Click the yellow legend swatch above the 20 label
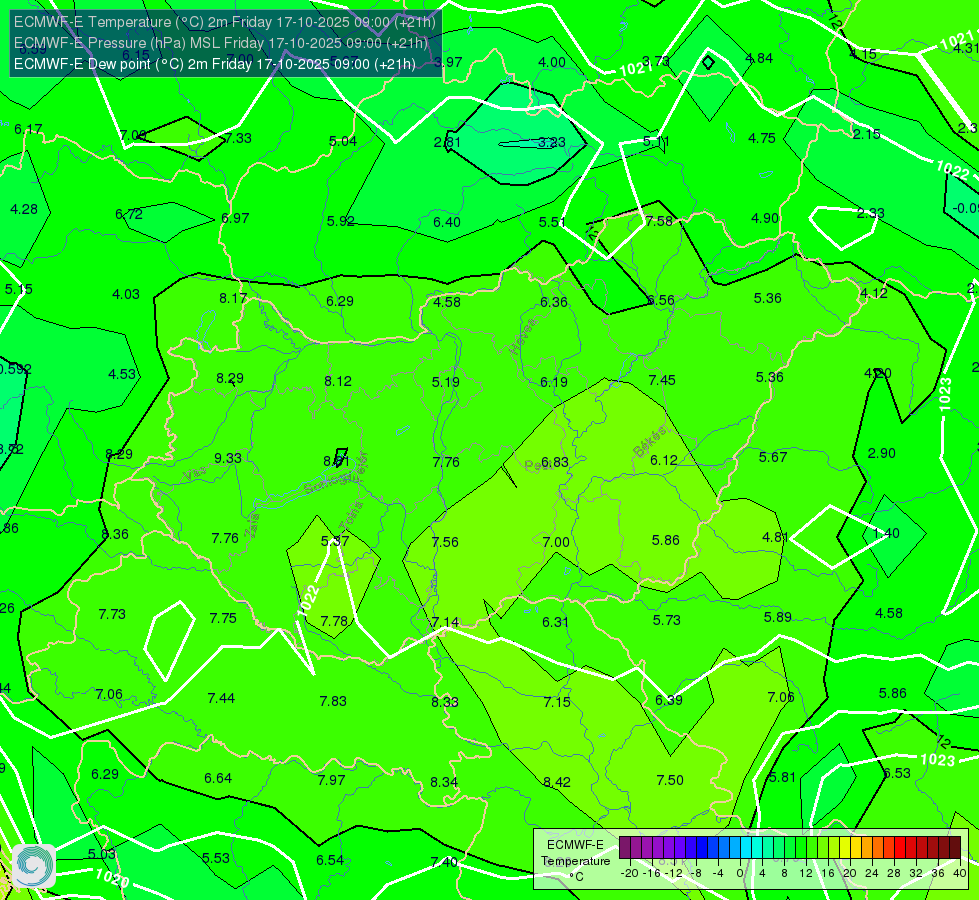Image resolution: width=979 pixels, height=900 pixels. click(x=845, y=848)
